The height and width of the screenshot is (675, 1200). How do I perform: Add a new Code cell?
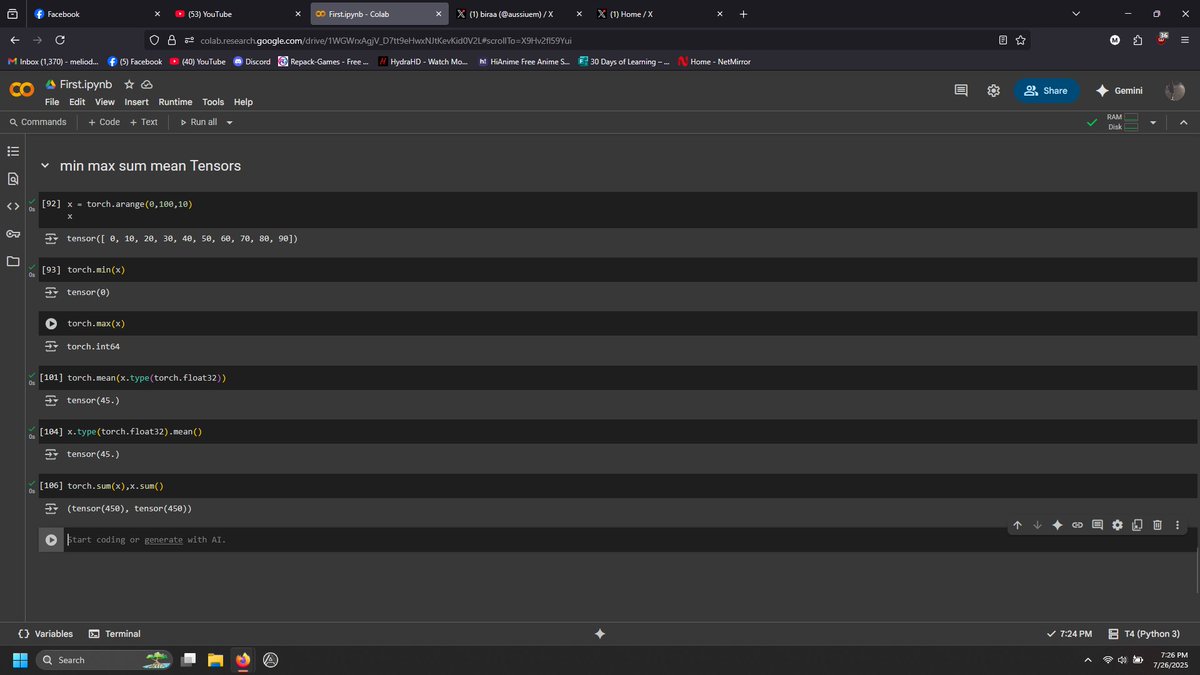click(104, 122)
